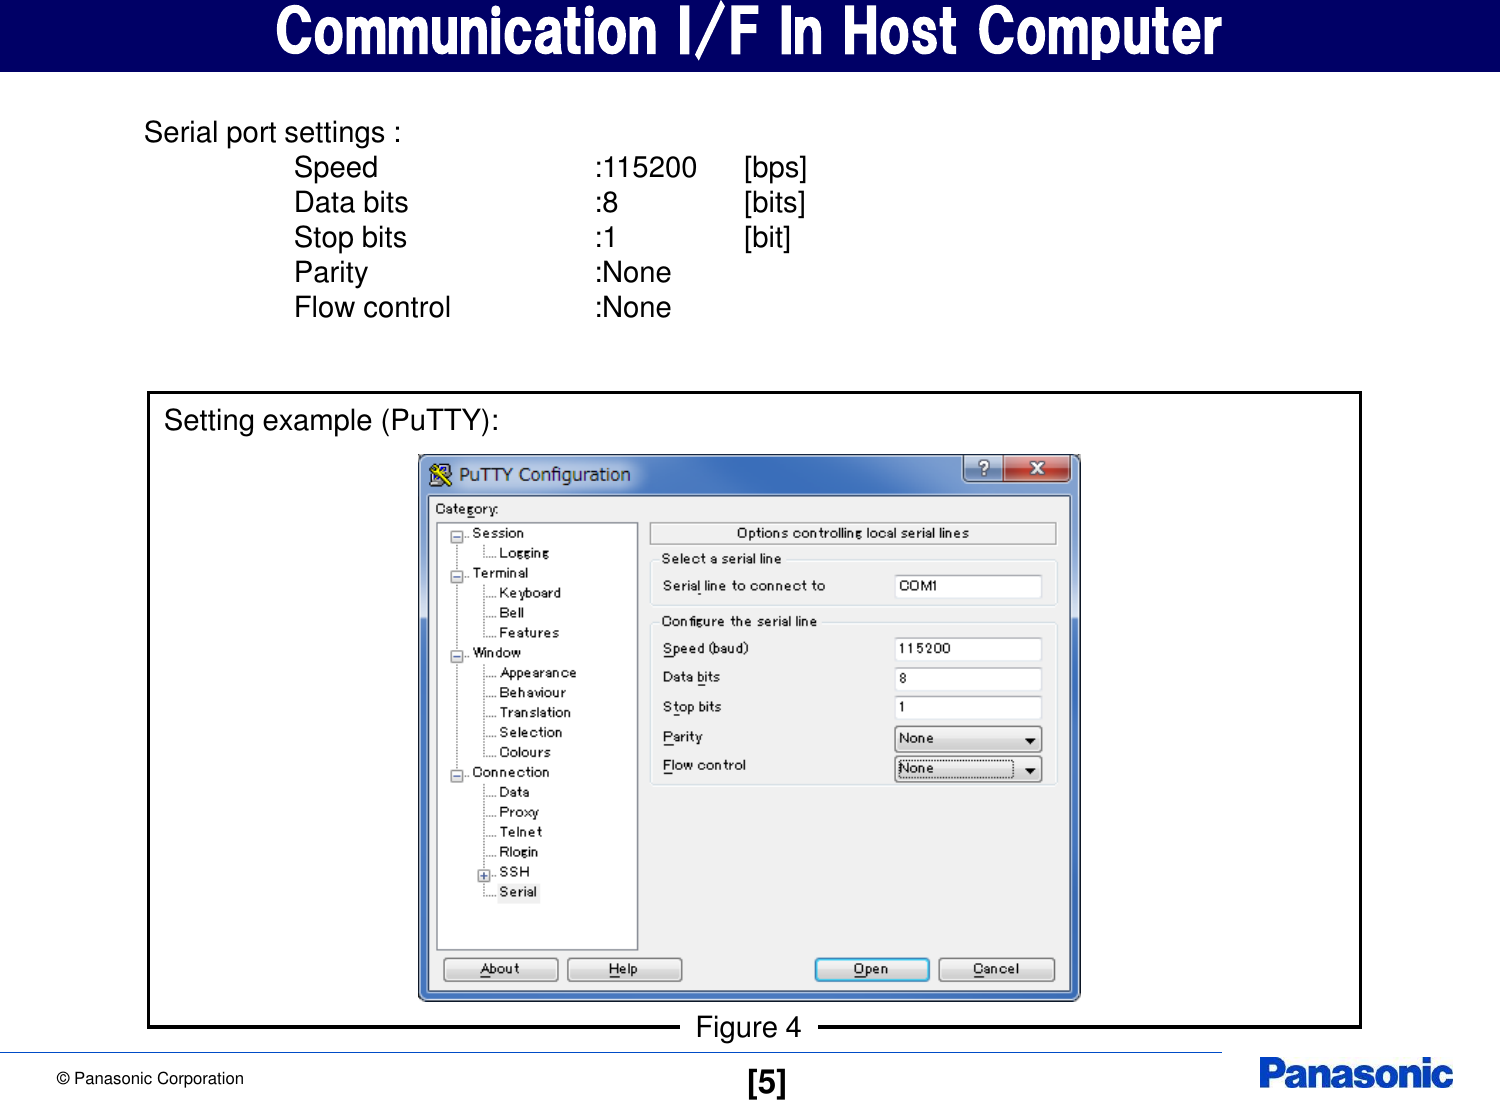Click the Cancel button
This screenshot has height=1107, width=1500.
[x=995, y=968]
